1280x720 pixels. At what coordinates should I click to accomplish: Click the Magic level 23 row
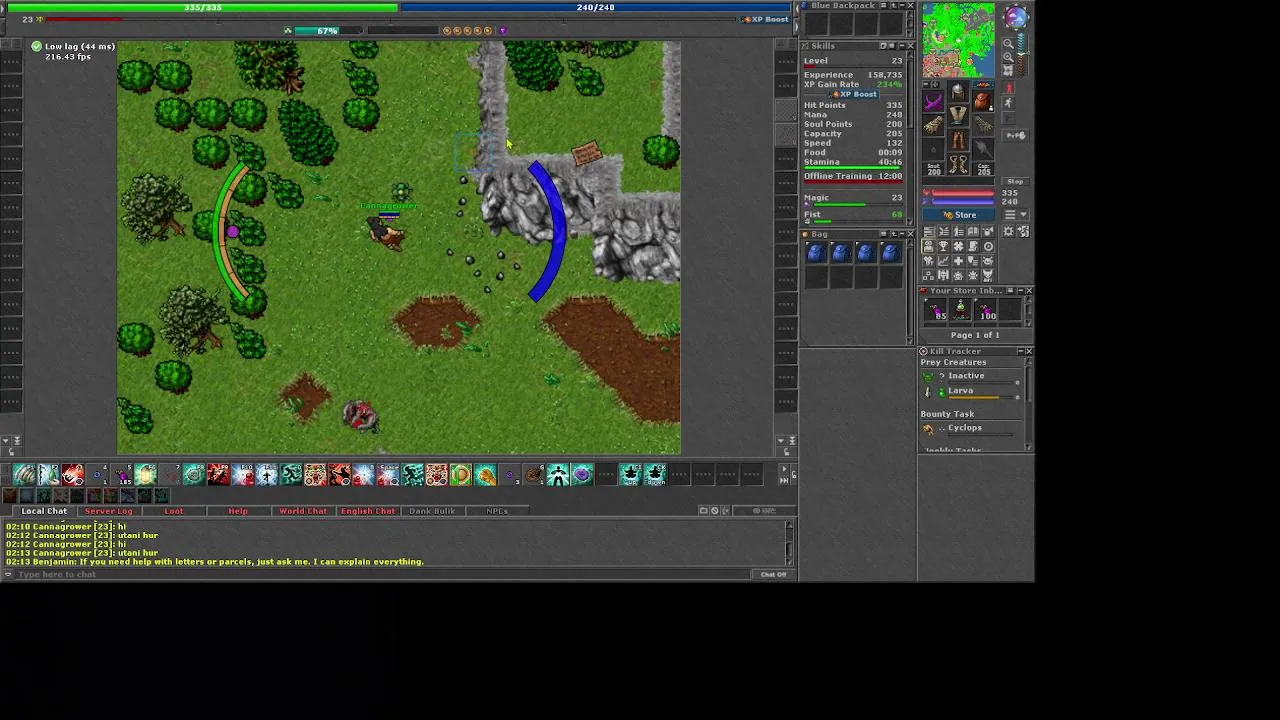point(853,198)
